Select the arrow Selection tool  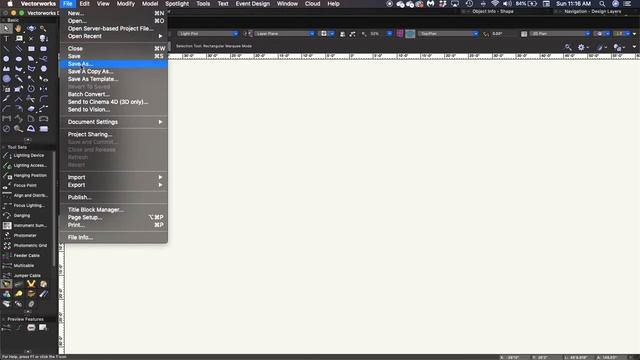coord(6,29)
